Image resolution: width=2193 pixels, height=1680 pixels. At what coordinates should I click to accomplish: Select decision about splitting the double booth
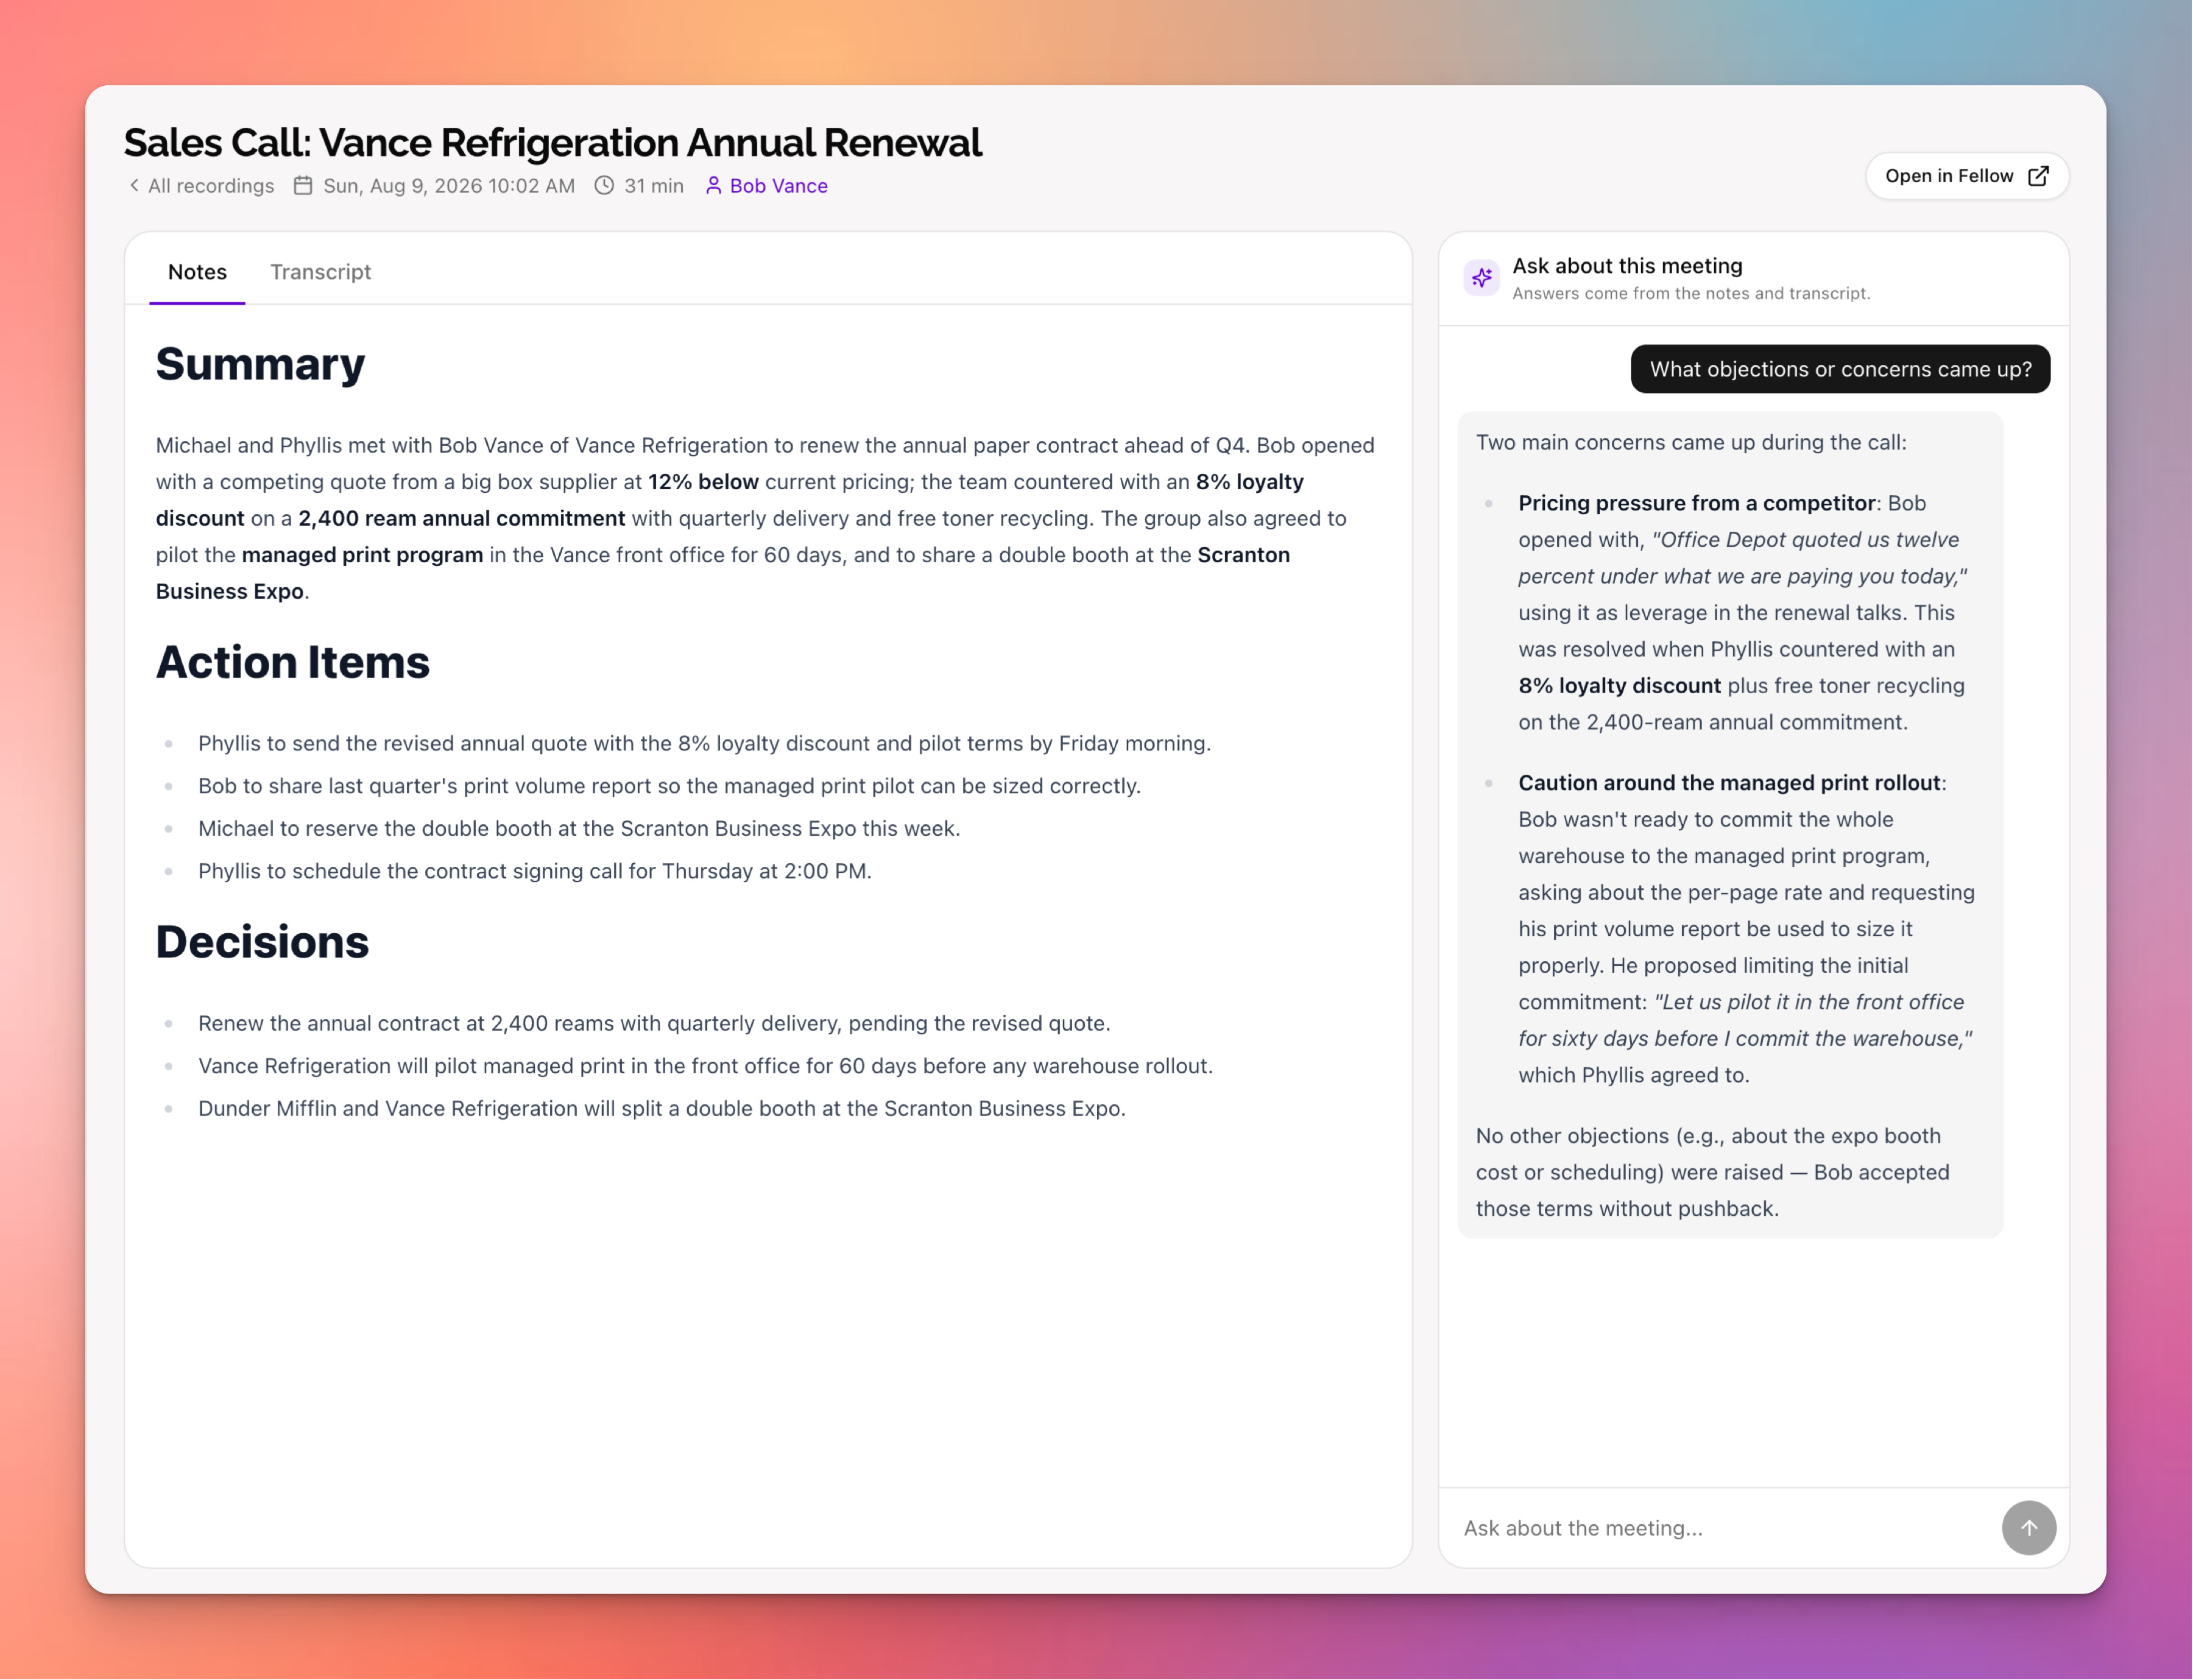(x=662, y=1108)
